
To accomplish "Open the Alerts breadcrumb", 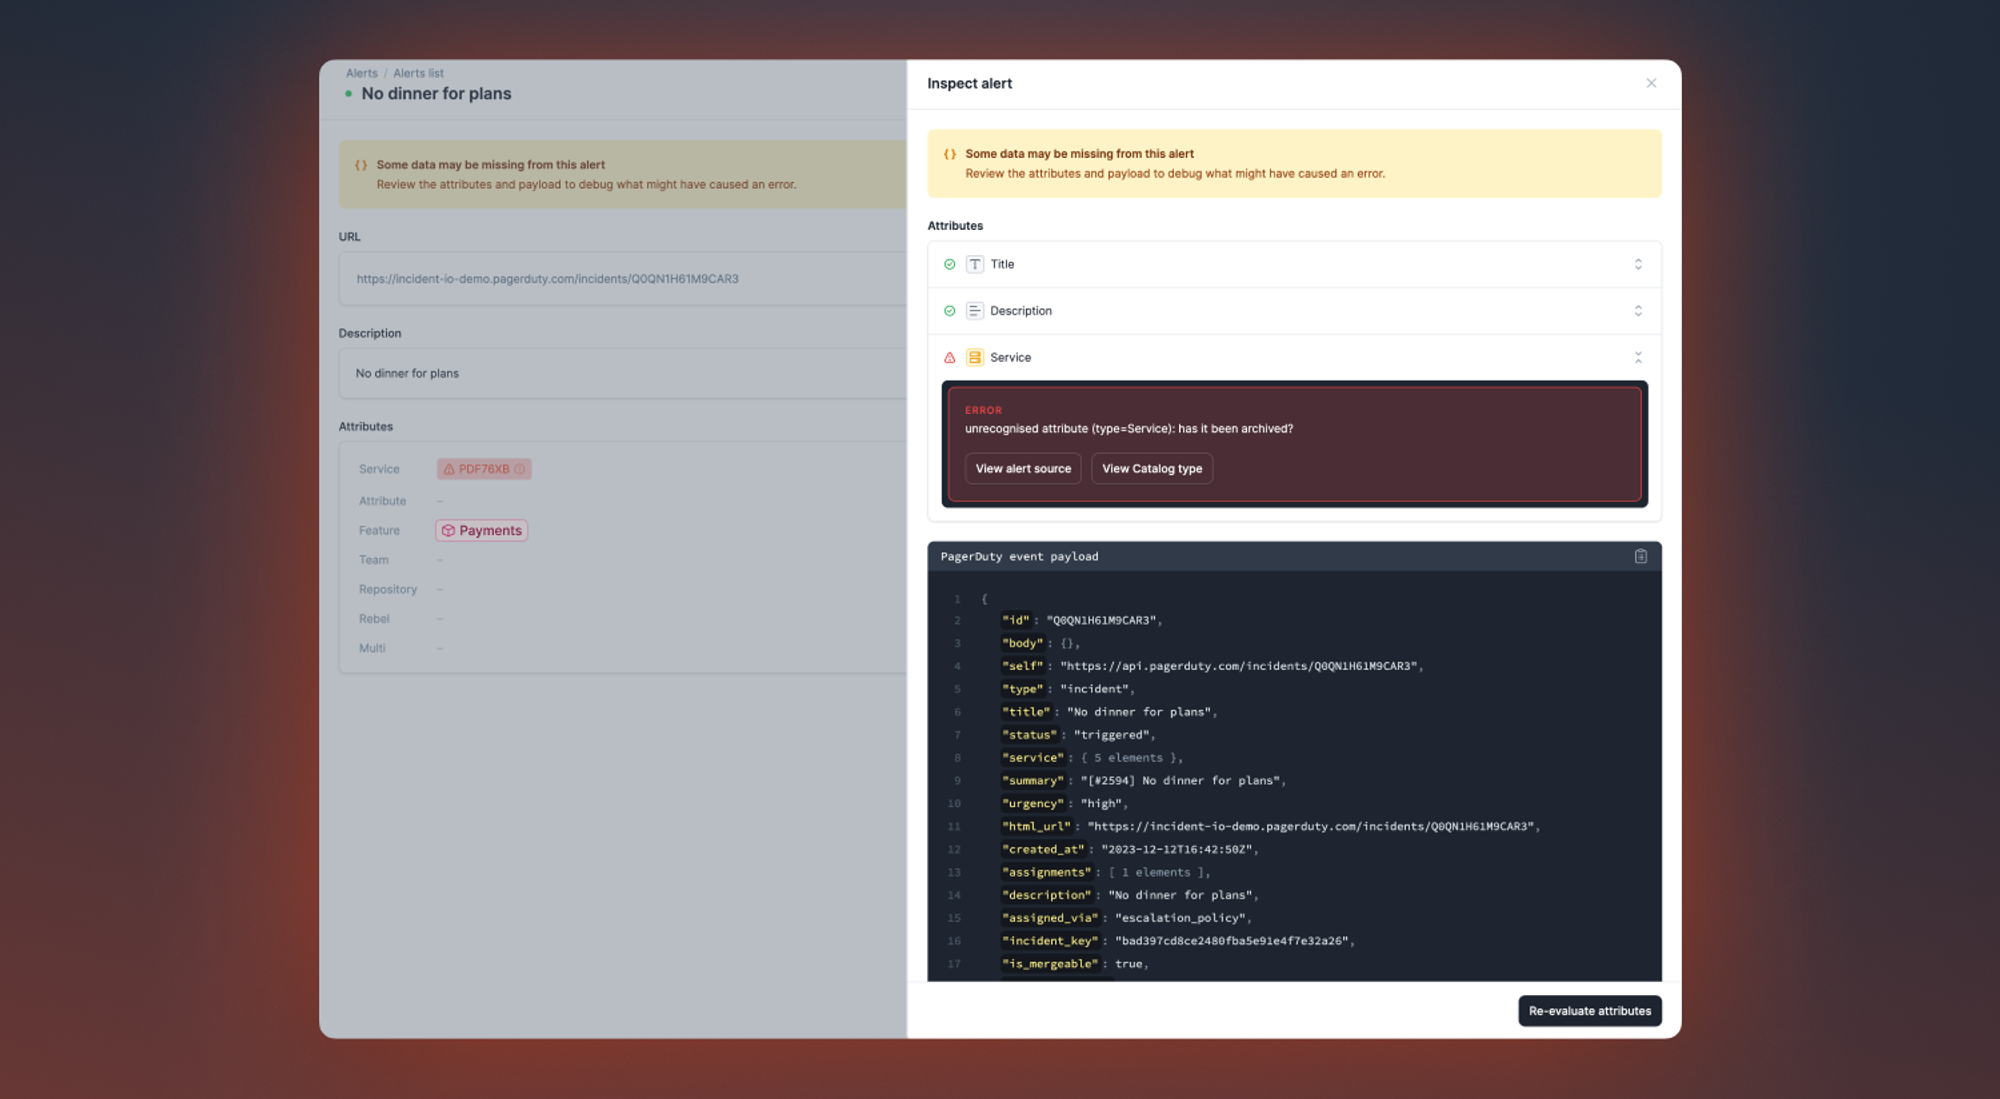I will coord(361,73).
